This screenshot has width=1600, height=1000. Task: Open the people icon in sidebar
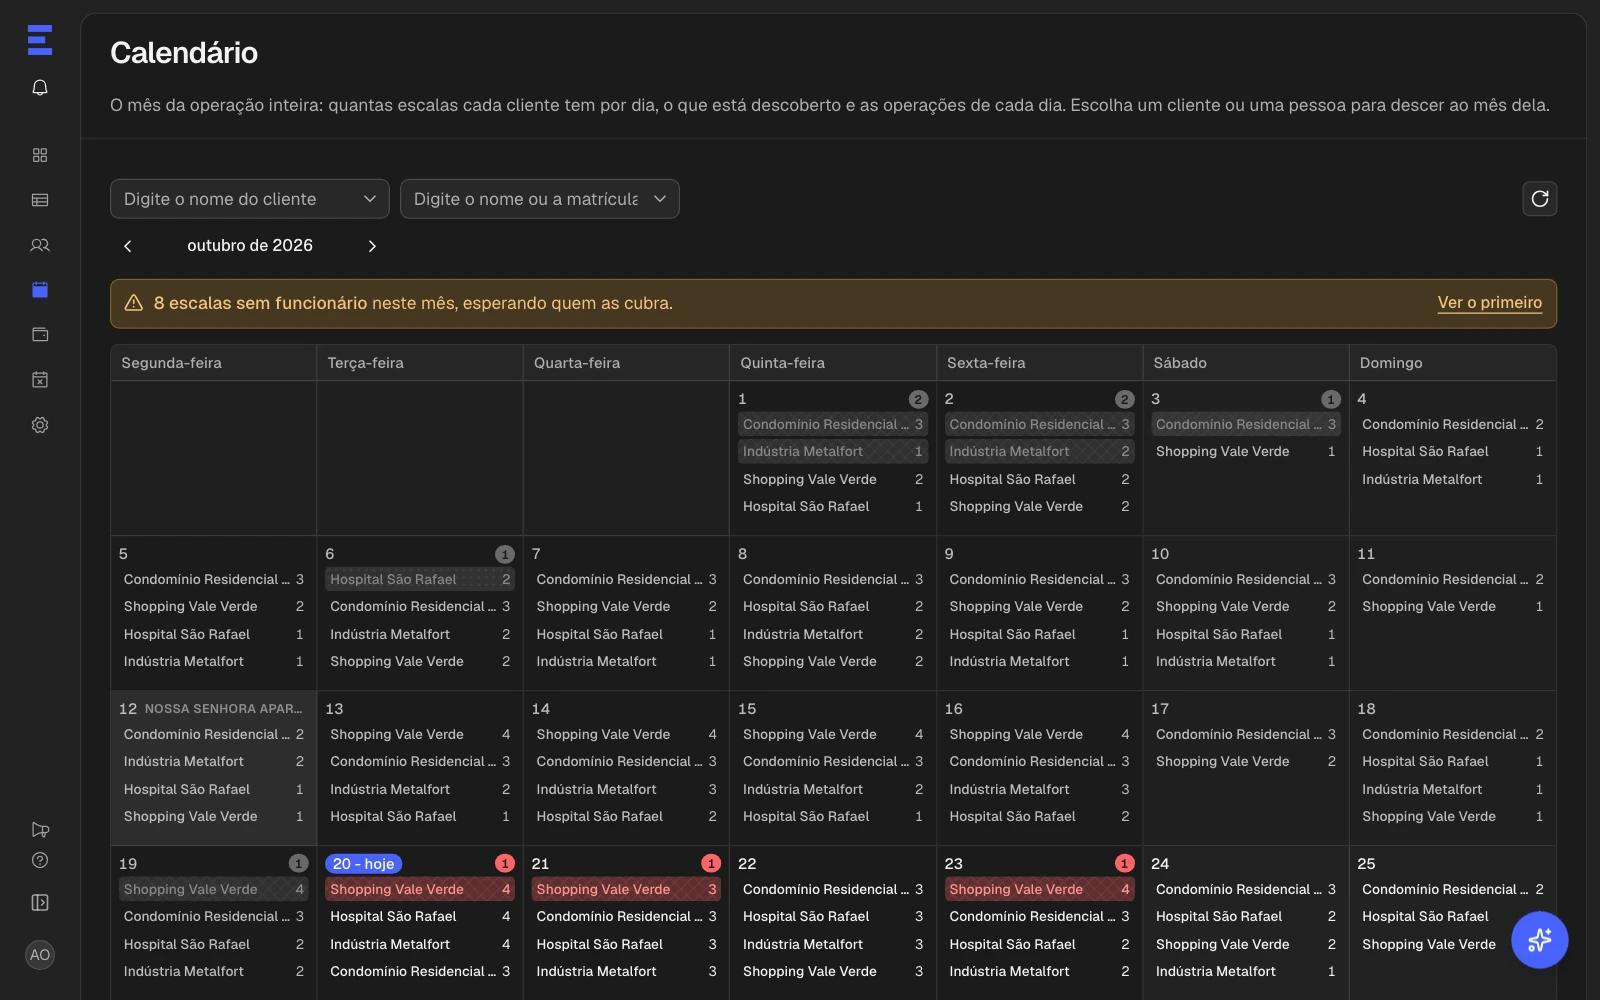(x=40, y=245)
